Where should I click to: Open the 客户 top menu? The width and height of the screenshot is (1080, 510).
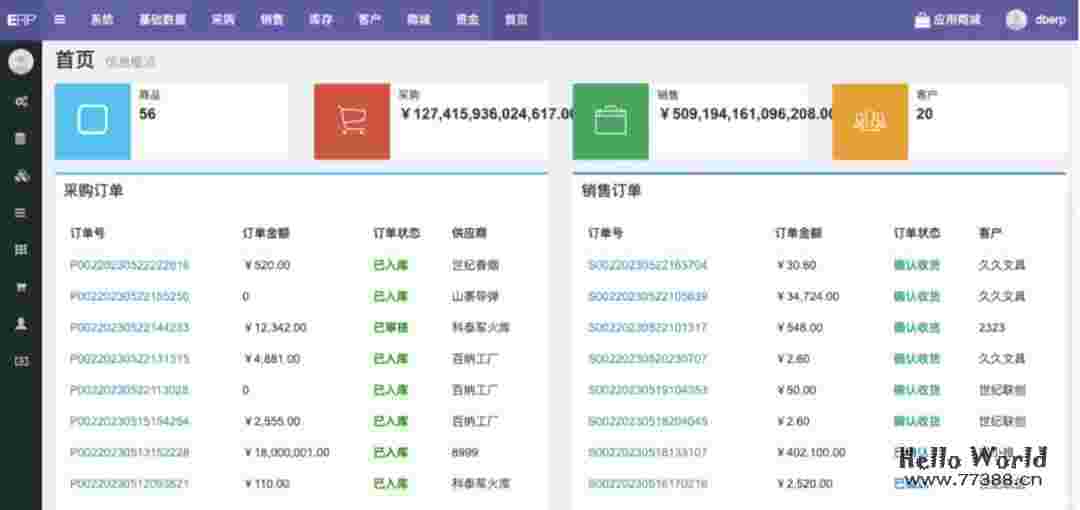click(x=370, y=19)
